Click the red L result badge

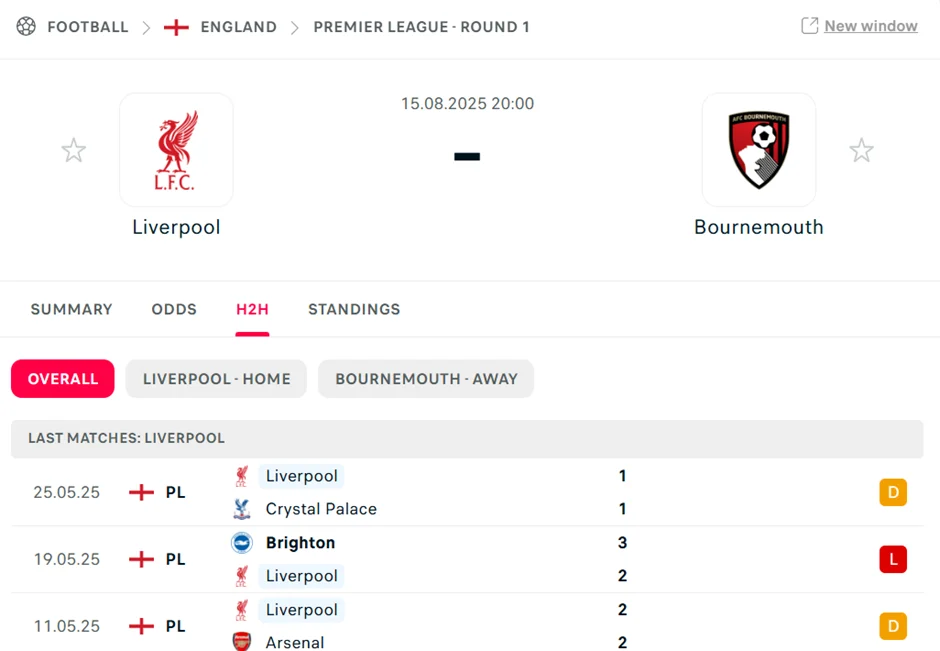point(893,559)
